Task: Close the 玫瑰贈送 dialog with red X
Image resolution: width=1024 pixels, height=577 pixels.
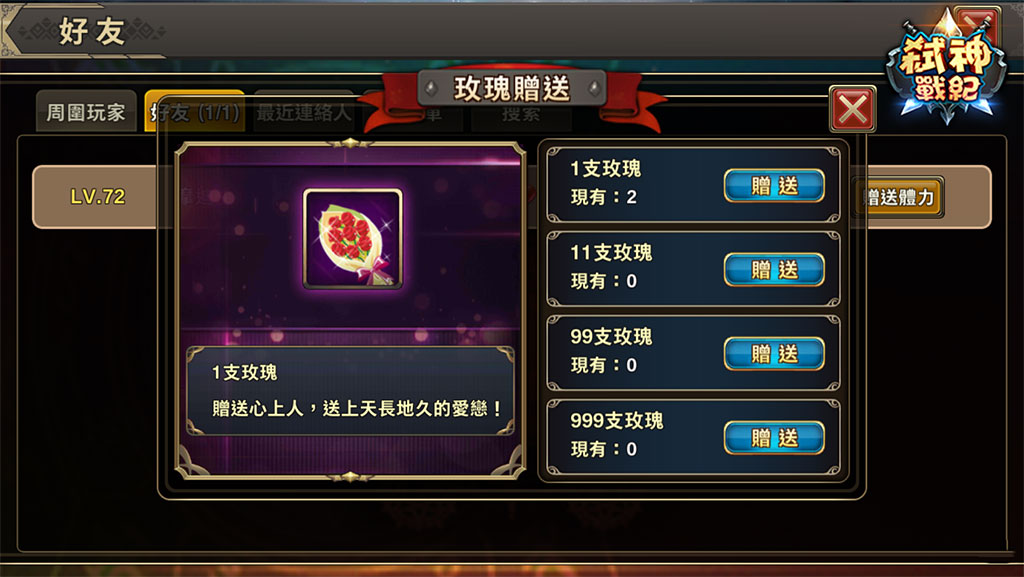Action: click(852, 109)
